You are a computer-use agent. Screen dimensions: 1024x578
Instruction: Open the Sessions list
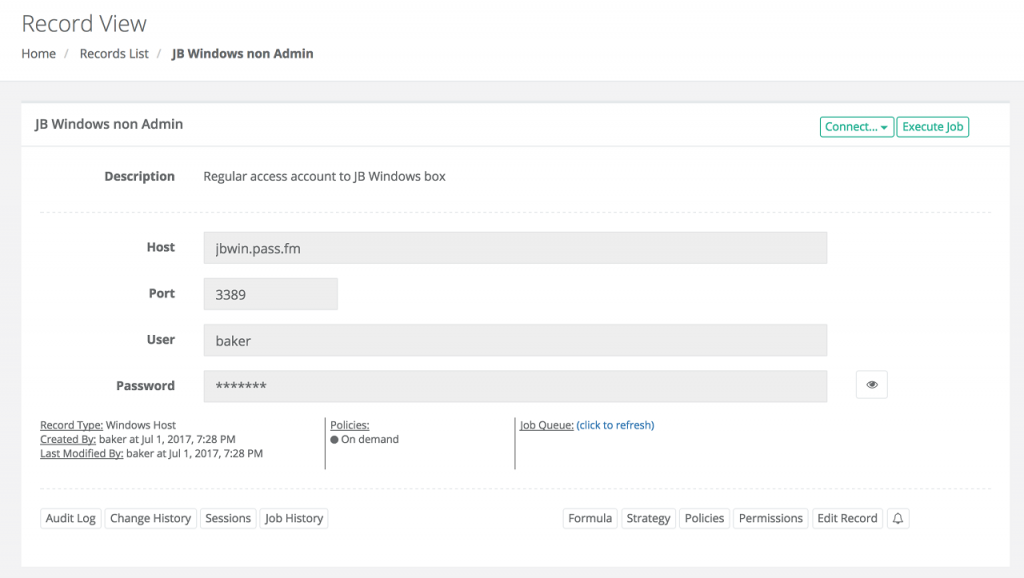tap(228, 518)
